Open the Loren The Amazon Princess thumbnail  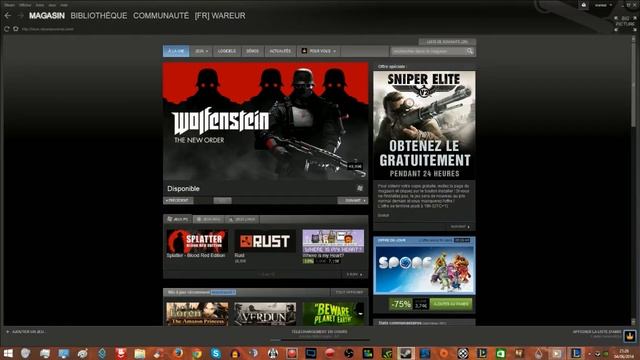(x=197, y=314)
